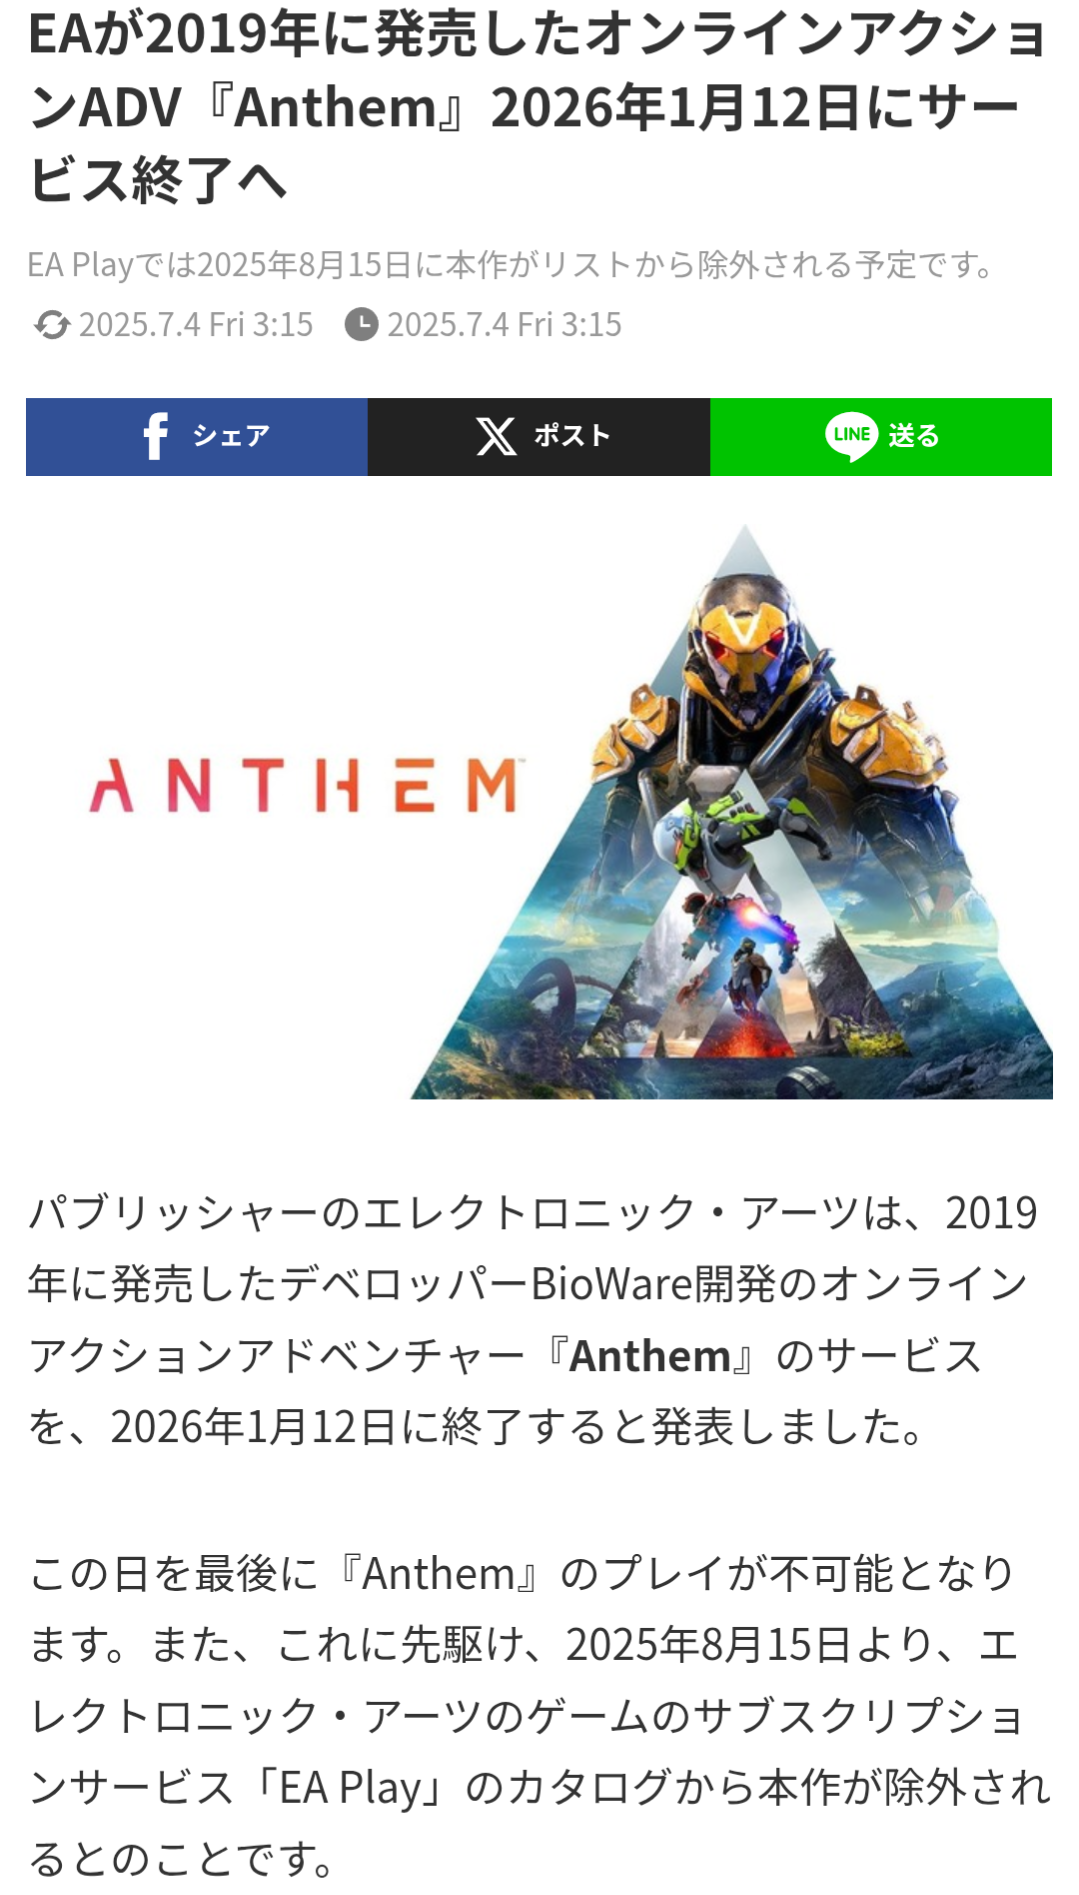This screenshot has height=1895, width=1079.
Task: Click the circular arrows update icon
Action: tap(51, 325)
